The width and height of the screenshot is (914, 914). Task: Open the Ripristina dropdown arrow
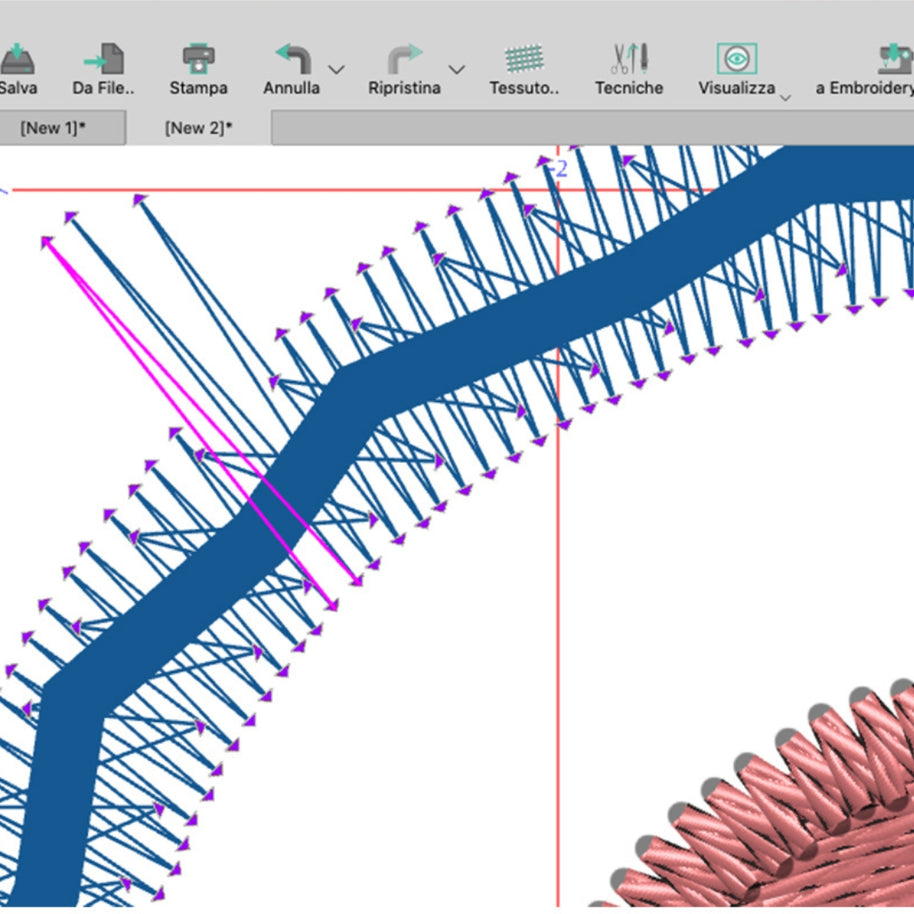coord(457,70)
